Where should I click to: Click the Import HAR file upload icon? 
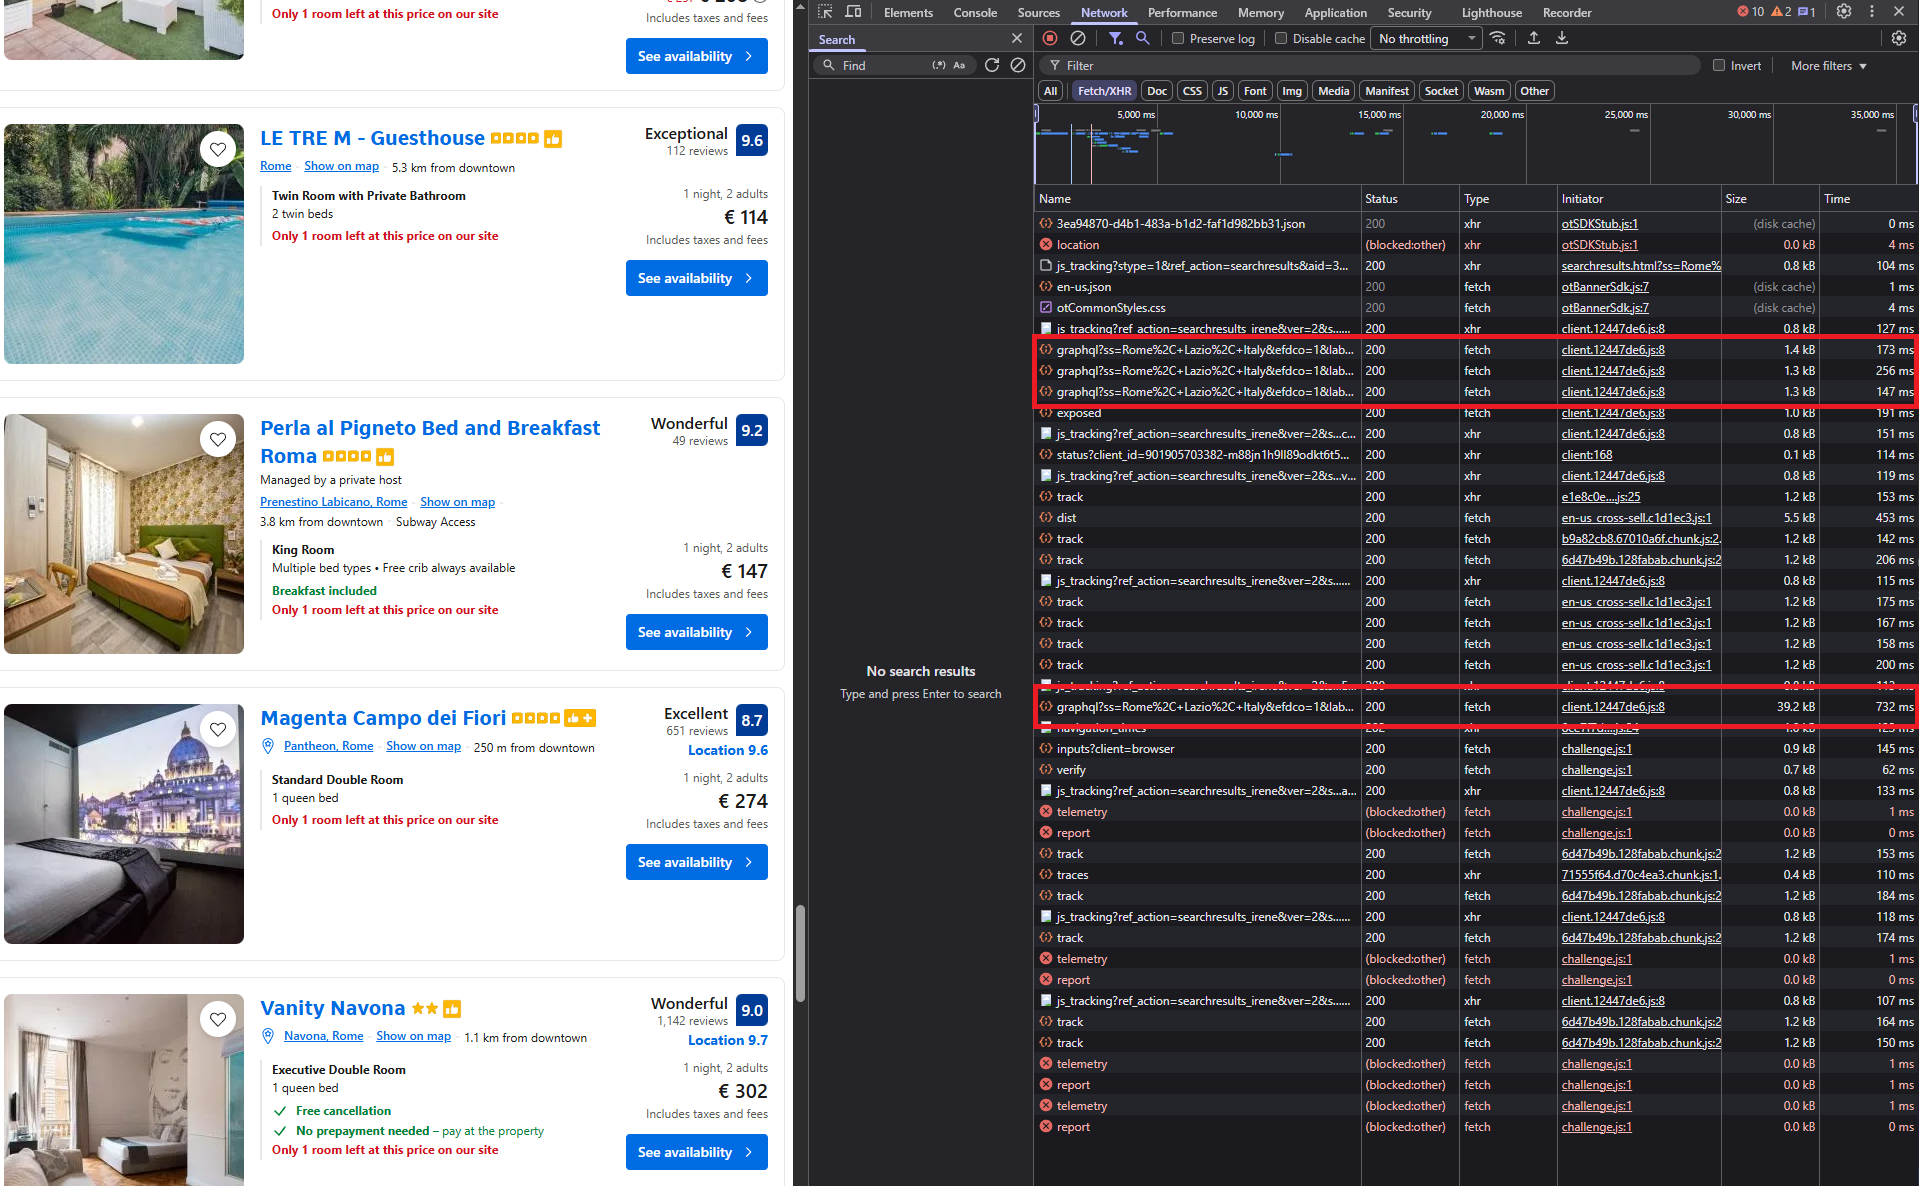(1534, 38)
